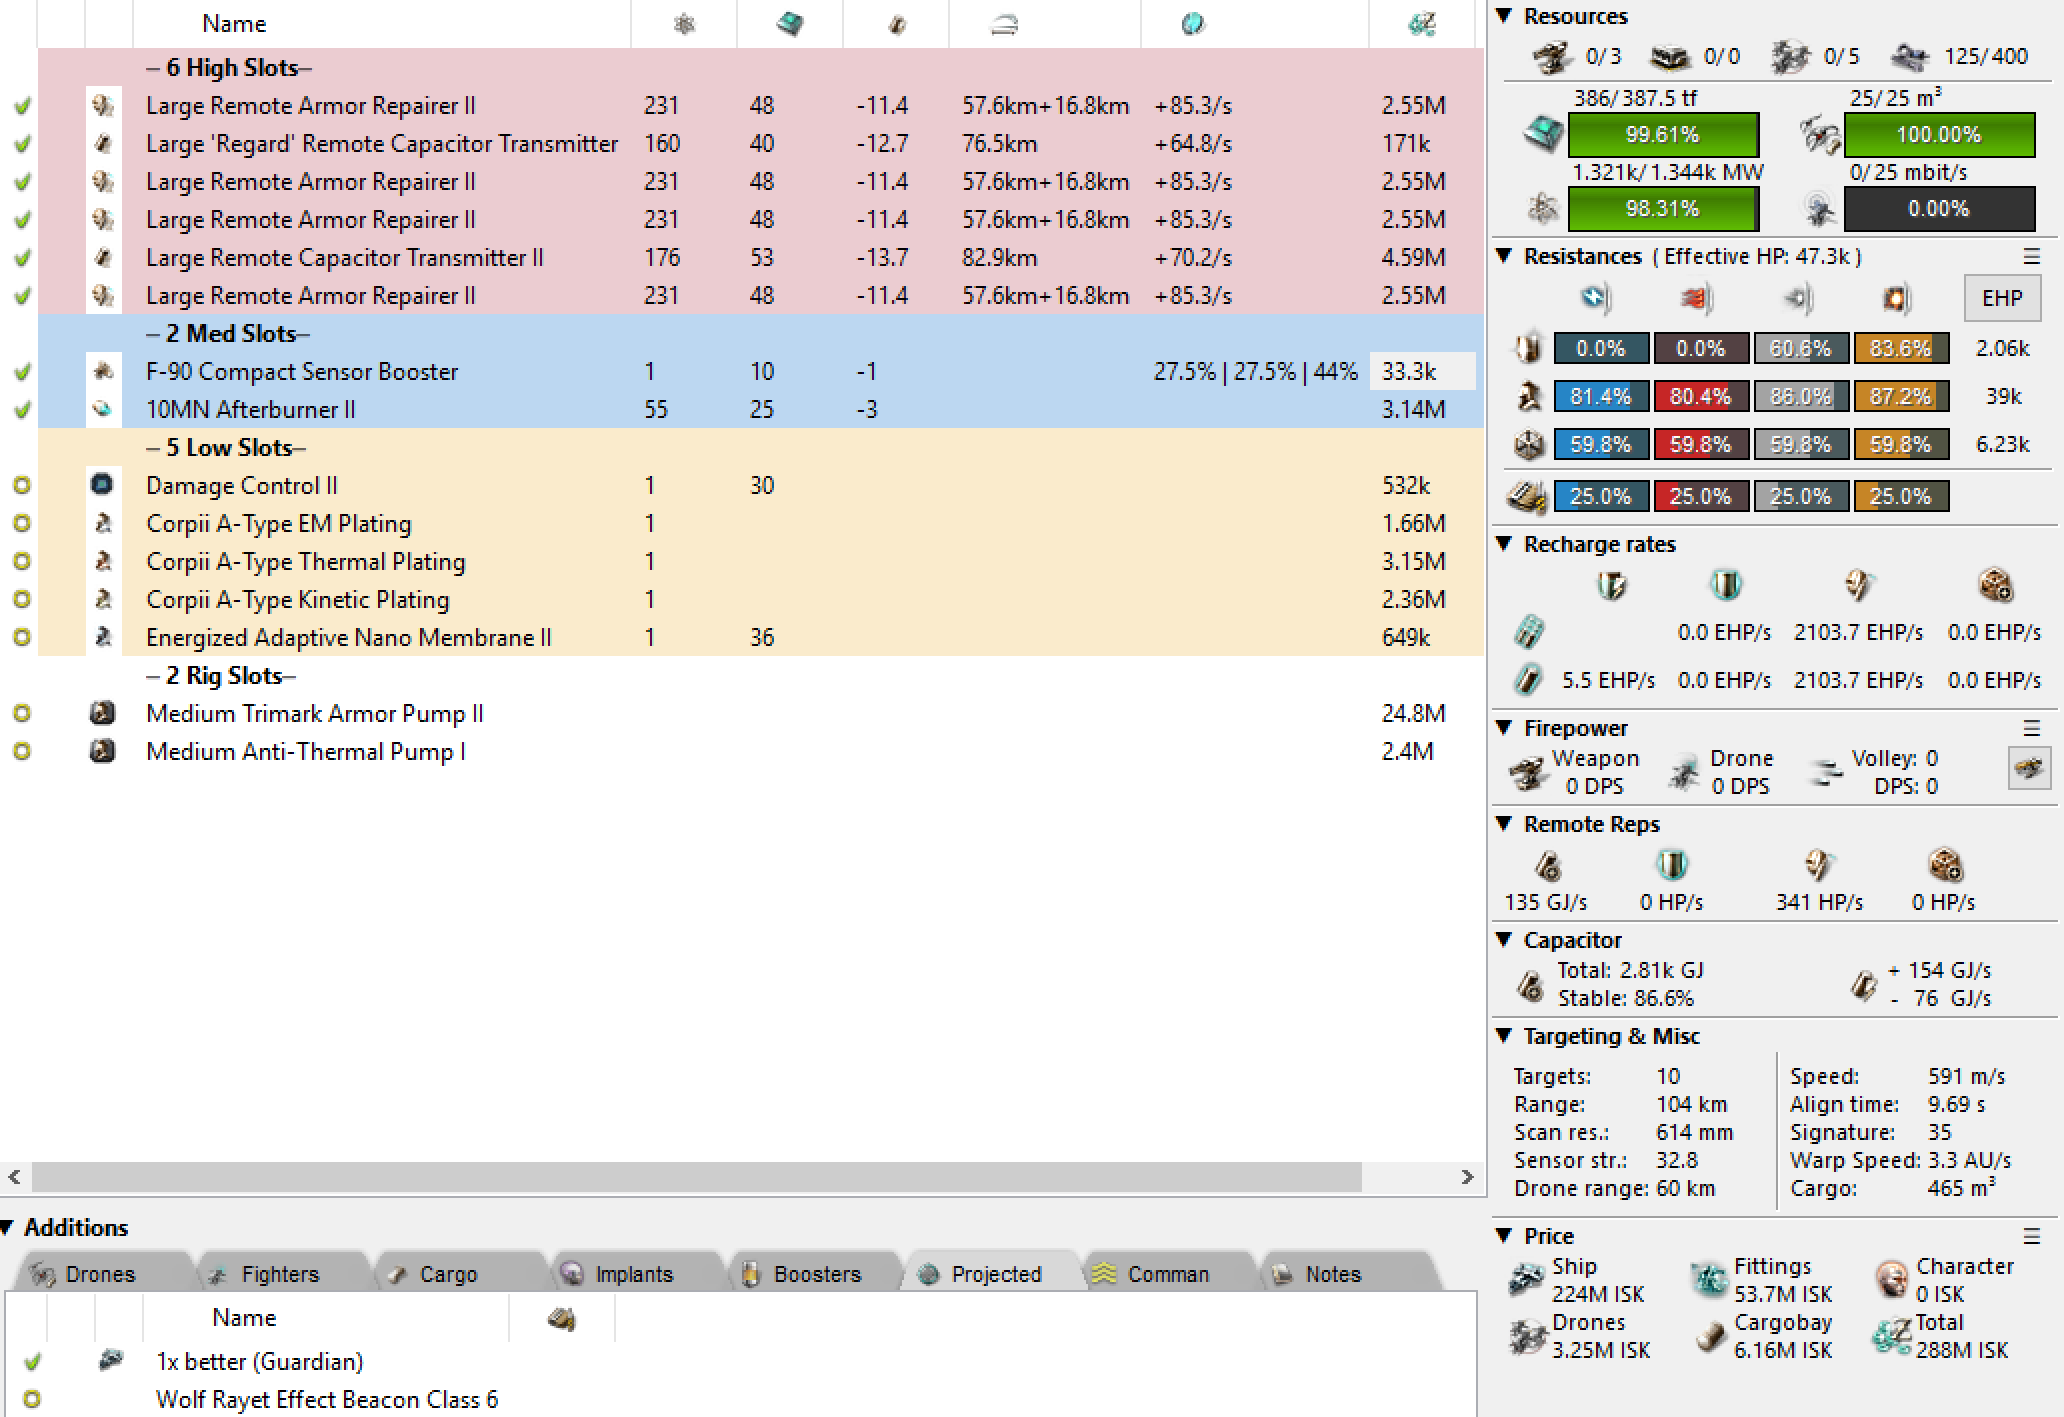
Task: Click the 10MN Afterburner II module icon
Action: (102, 409)
